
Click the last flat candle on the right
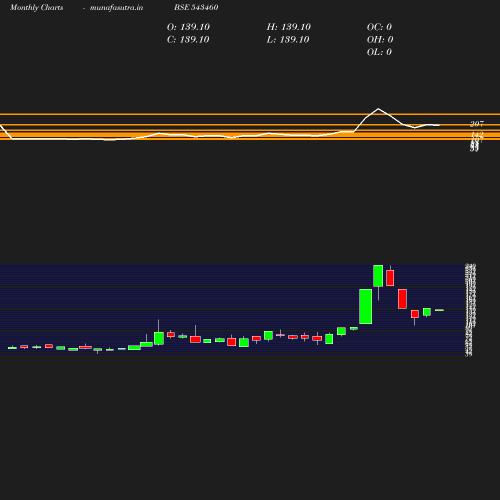coord(439,310)
